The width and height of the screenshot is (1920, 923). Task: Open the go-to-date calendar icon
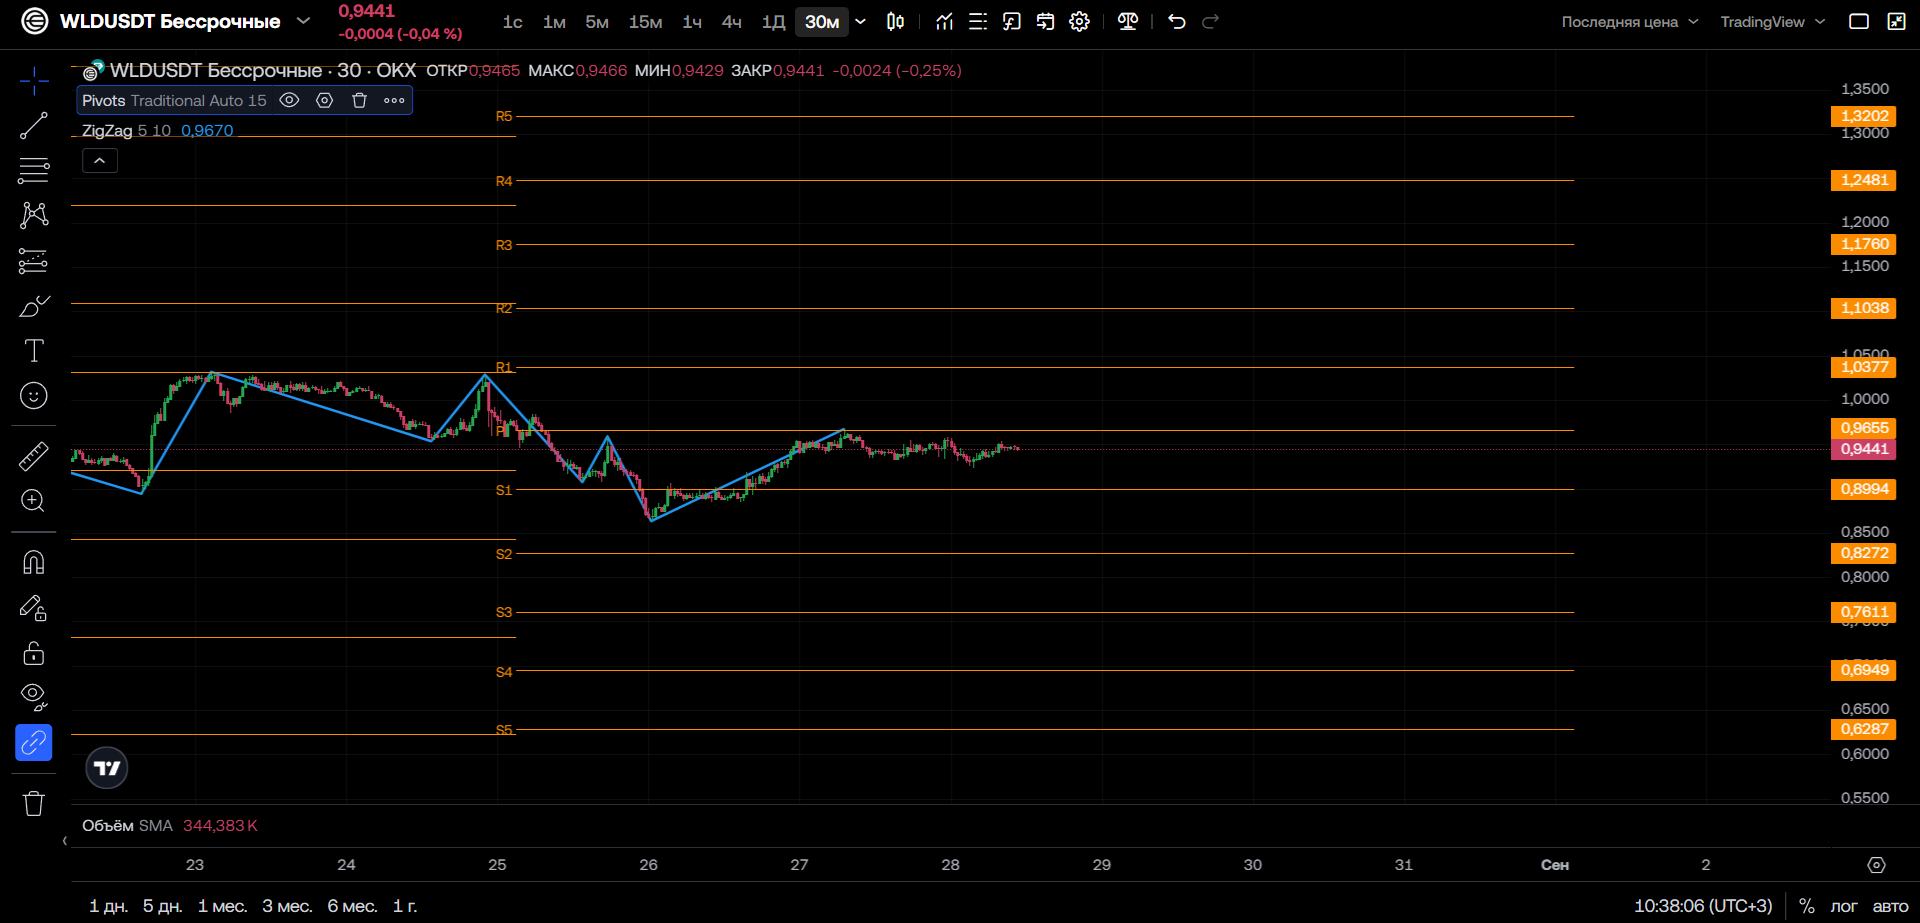[1046, 22]
